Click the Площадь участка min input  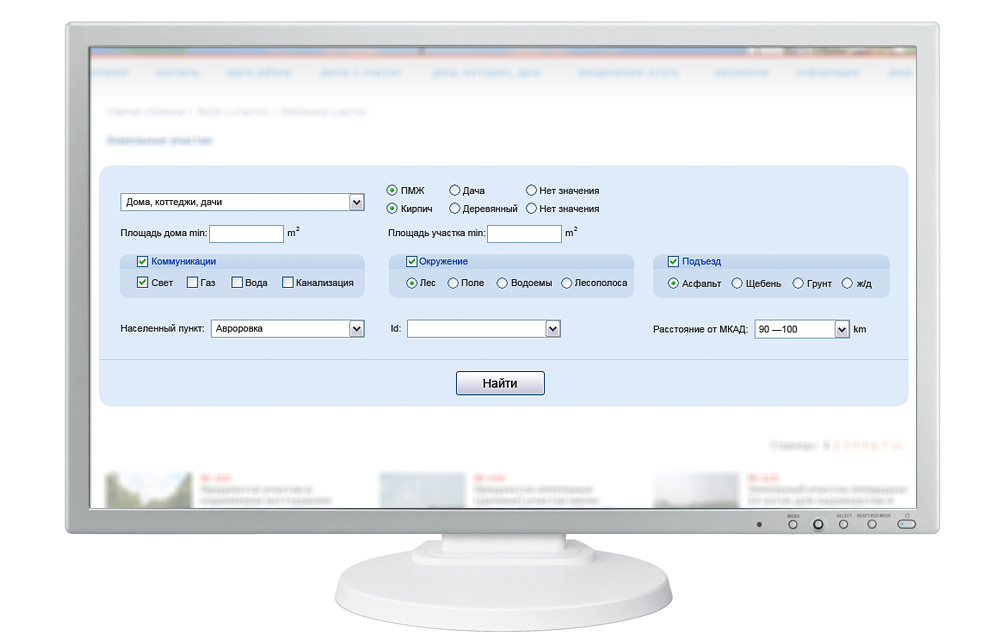click(524, 234)
